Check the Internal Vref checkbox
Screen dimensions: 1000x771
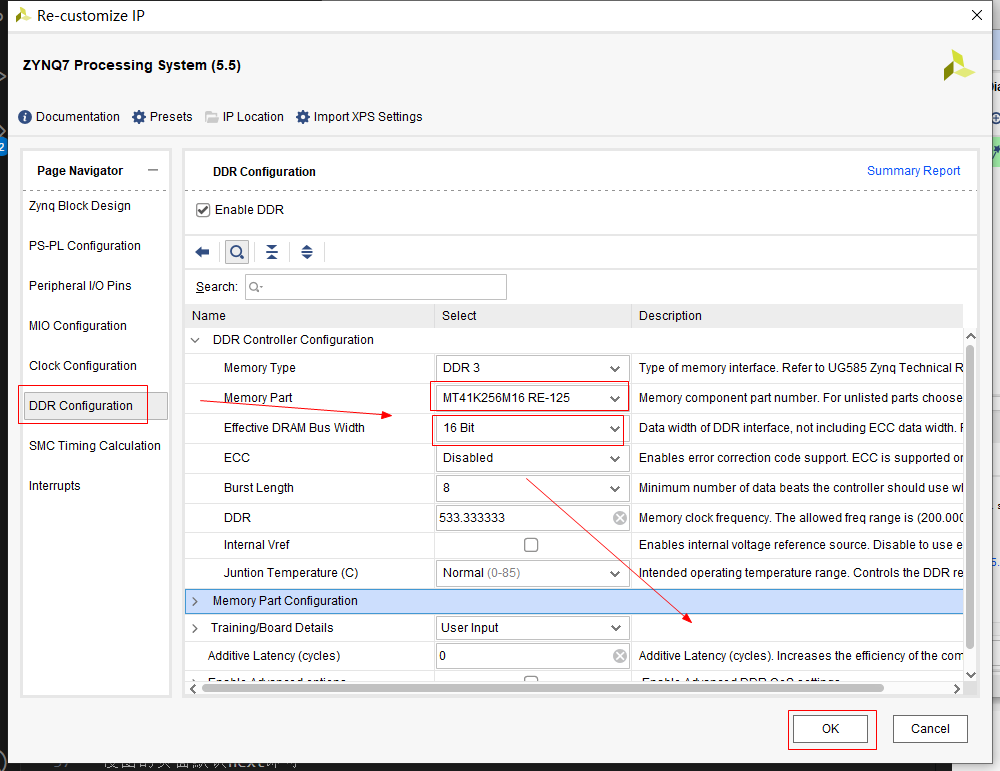pos(531,545)
